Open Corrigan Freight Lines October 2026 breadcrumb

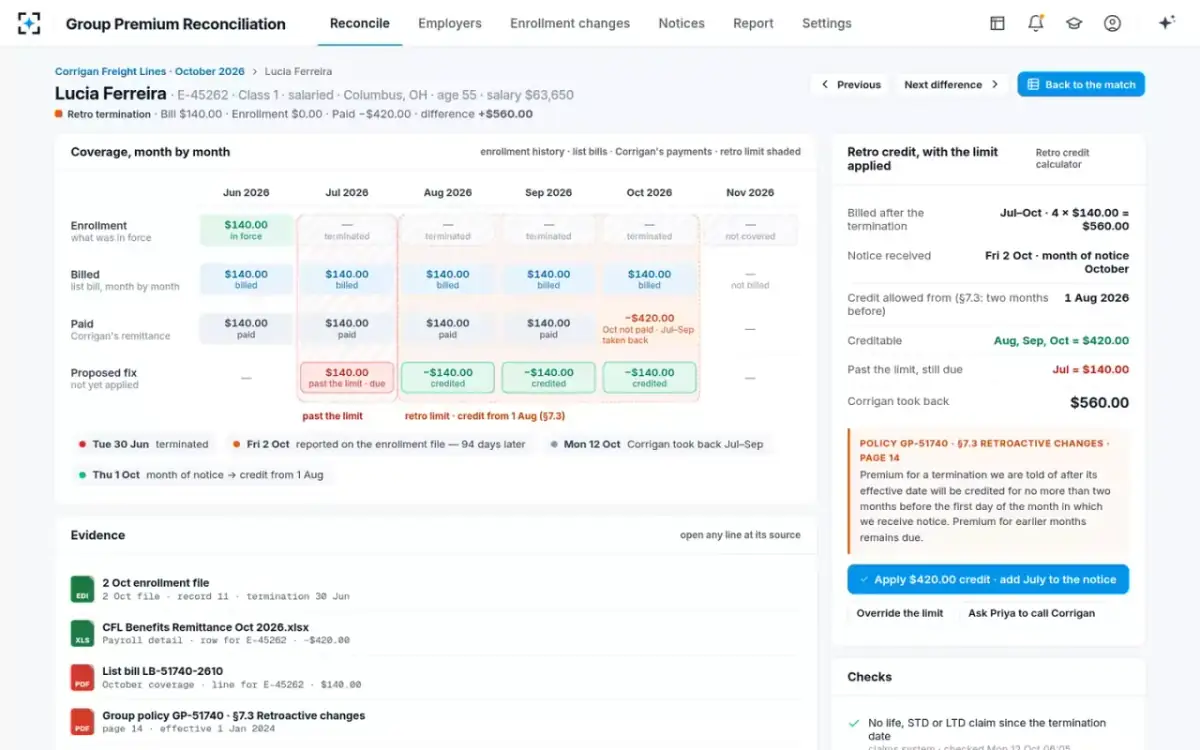click(x=150, y=72)
